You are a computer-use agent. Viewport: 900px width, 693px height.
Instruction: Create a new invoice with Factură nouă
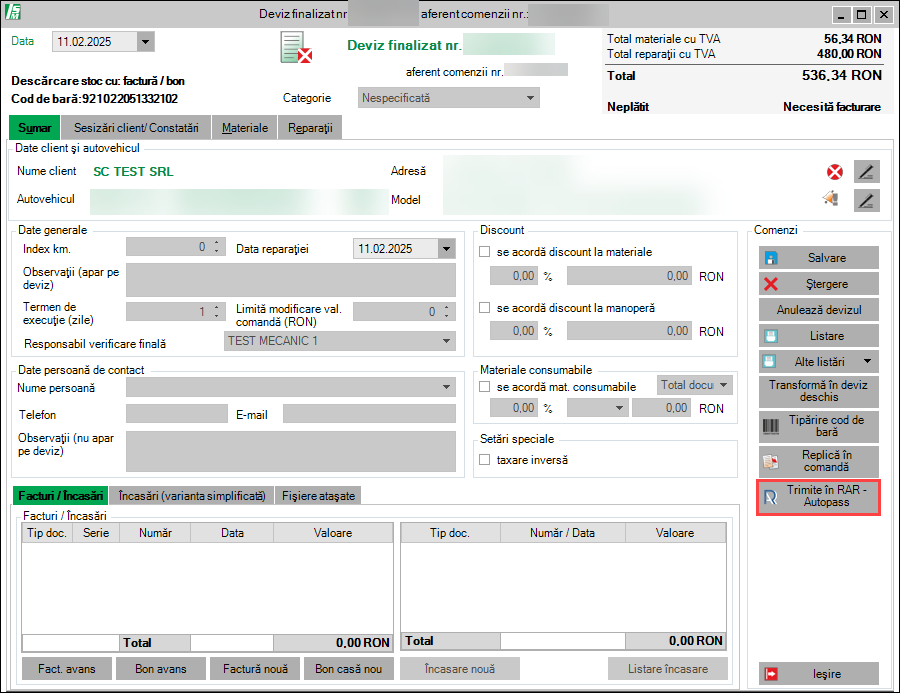coord(255,669)
